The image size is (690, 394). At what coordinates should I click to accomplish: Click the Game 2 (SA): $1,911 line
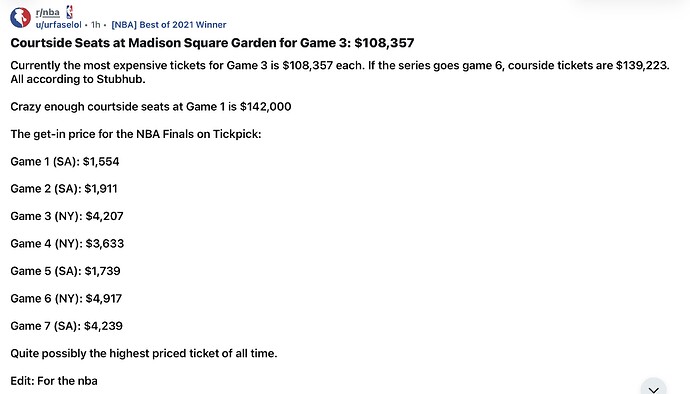coord(64,189)
